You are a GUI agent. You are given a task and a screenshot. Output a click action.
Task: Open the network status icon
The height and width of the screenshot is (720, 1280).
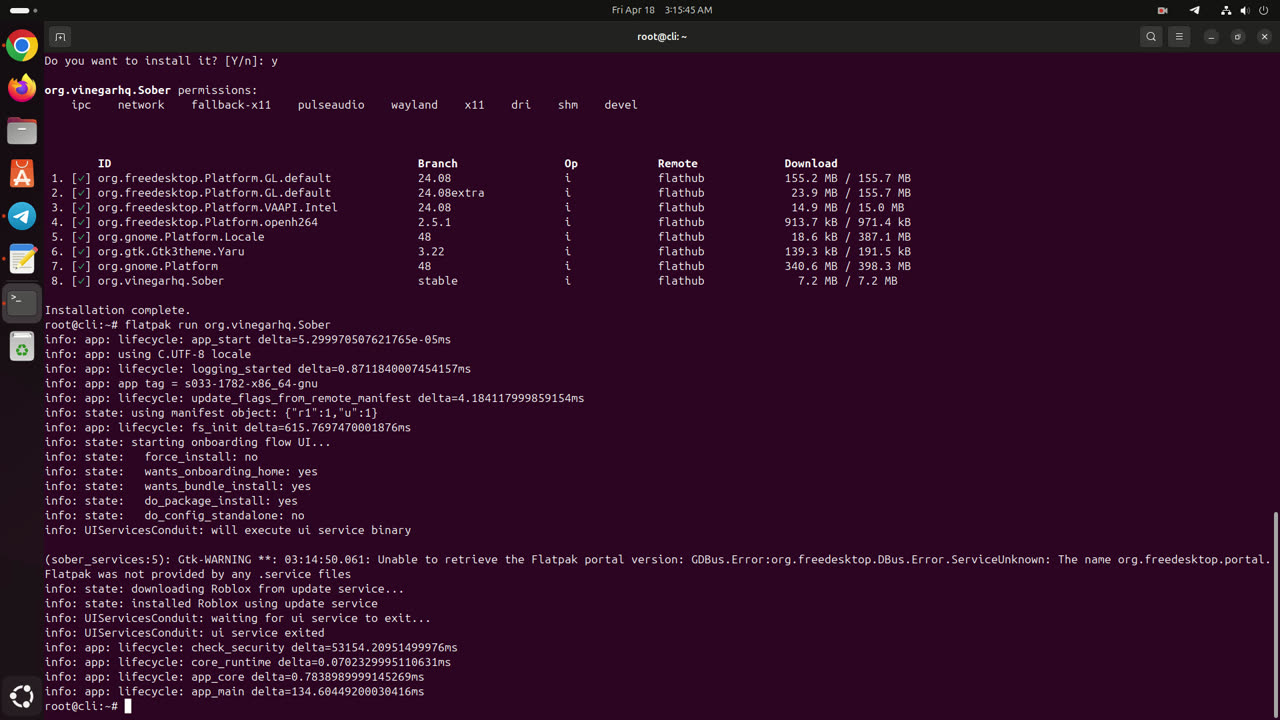1226,10
